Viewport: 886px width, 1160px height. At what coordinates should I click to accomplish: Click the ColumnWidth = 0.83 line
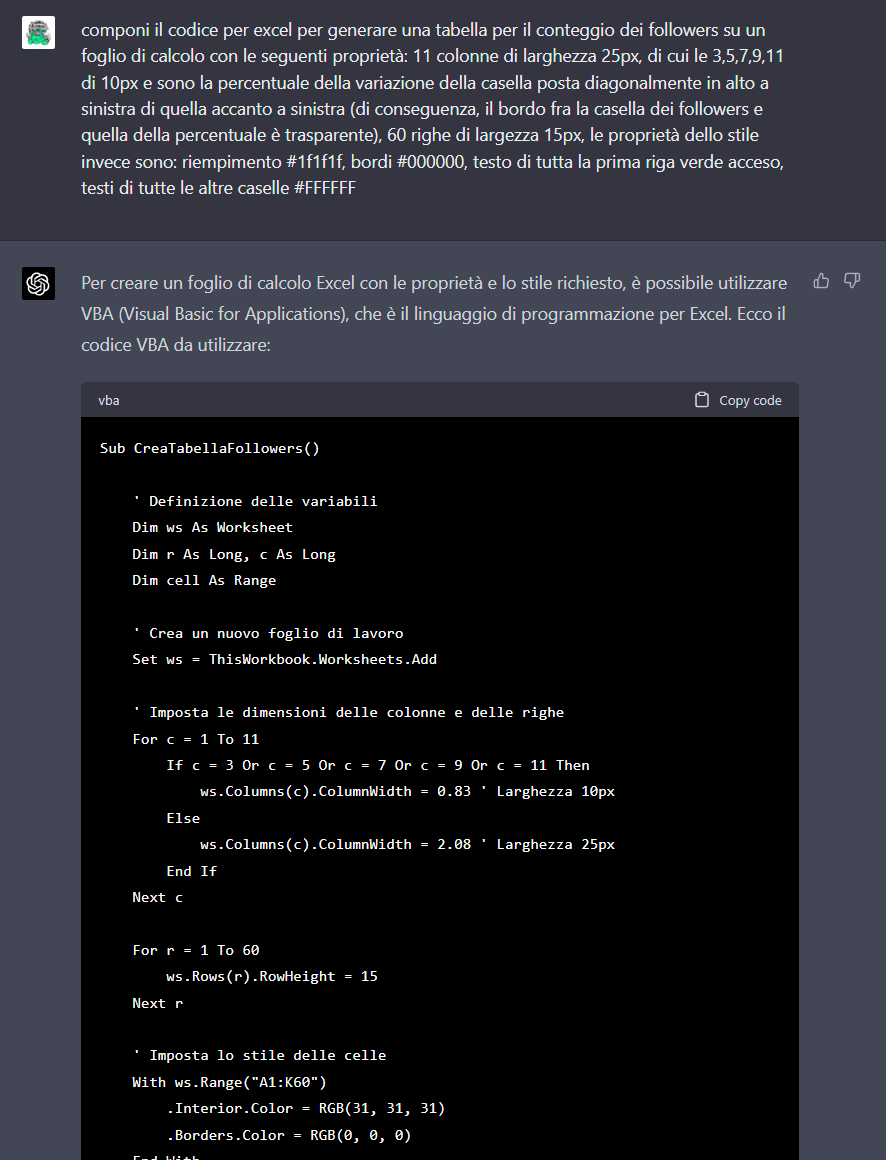click(x=408, y=792)
